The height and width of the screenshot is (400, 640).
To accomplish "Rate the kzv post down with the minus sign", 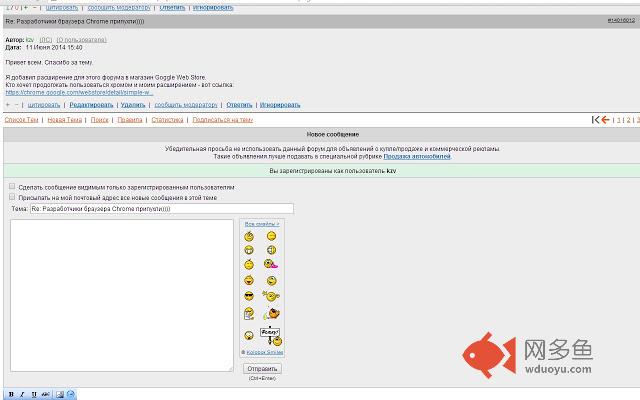I will 16,105.
